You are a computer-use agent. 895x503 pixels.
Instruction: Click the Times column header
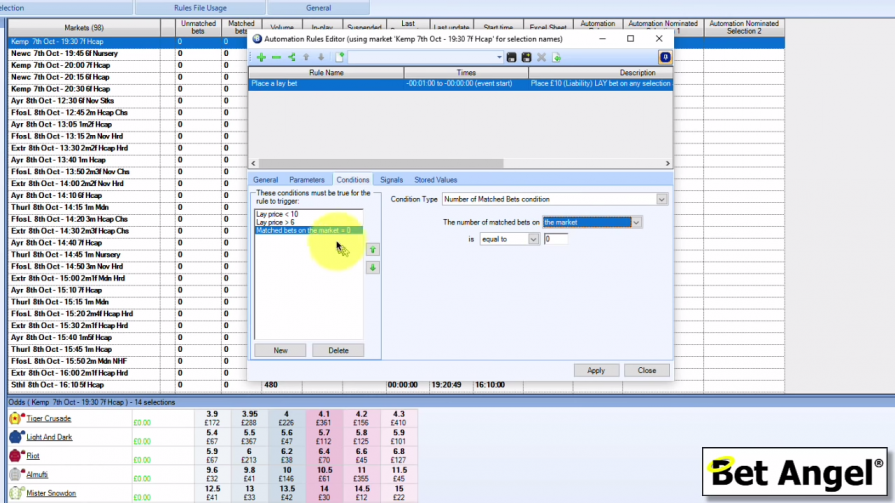[466, 73]
